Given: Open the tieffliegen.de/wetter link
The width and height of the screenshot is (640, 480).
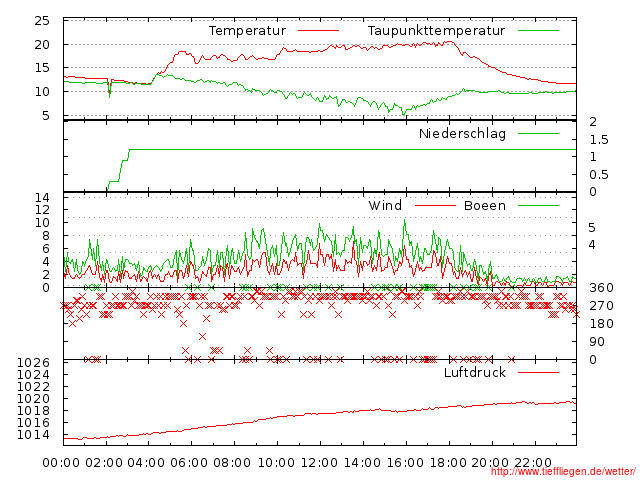Looking at the screenshot, I should coord(563,472).
